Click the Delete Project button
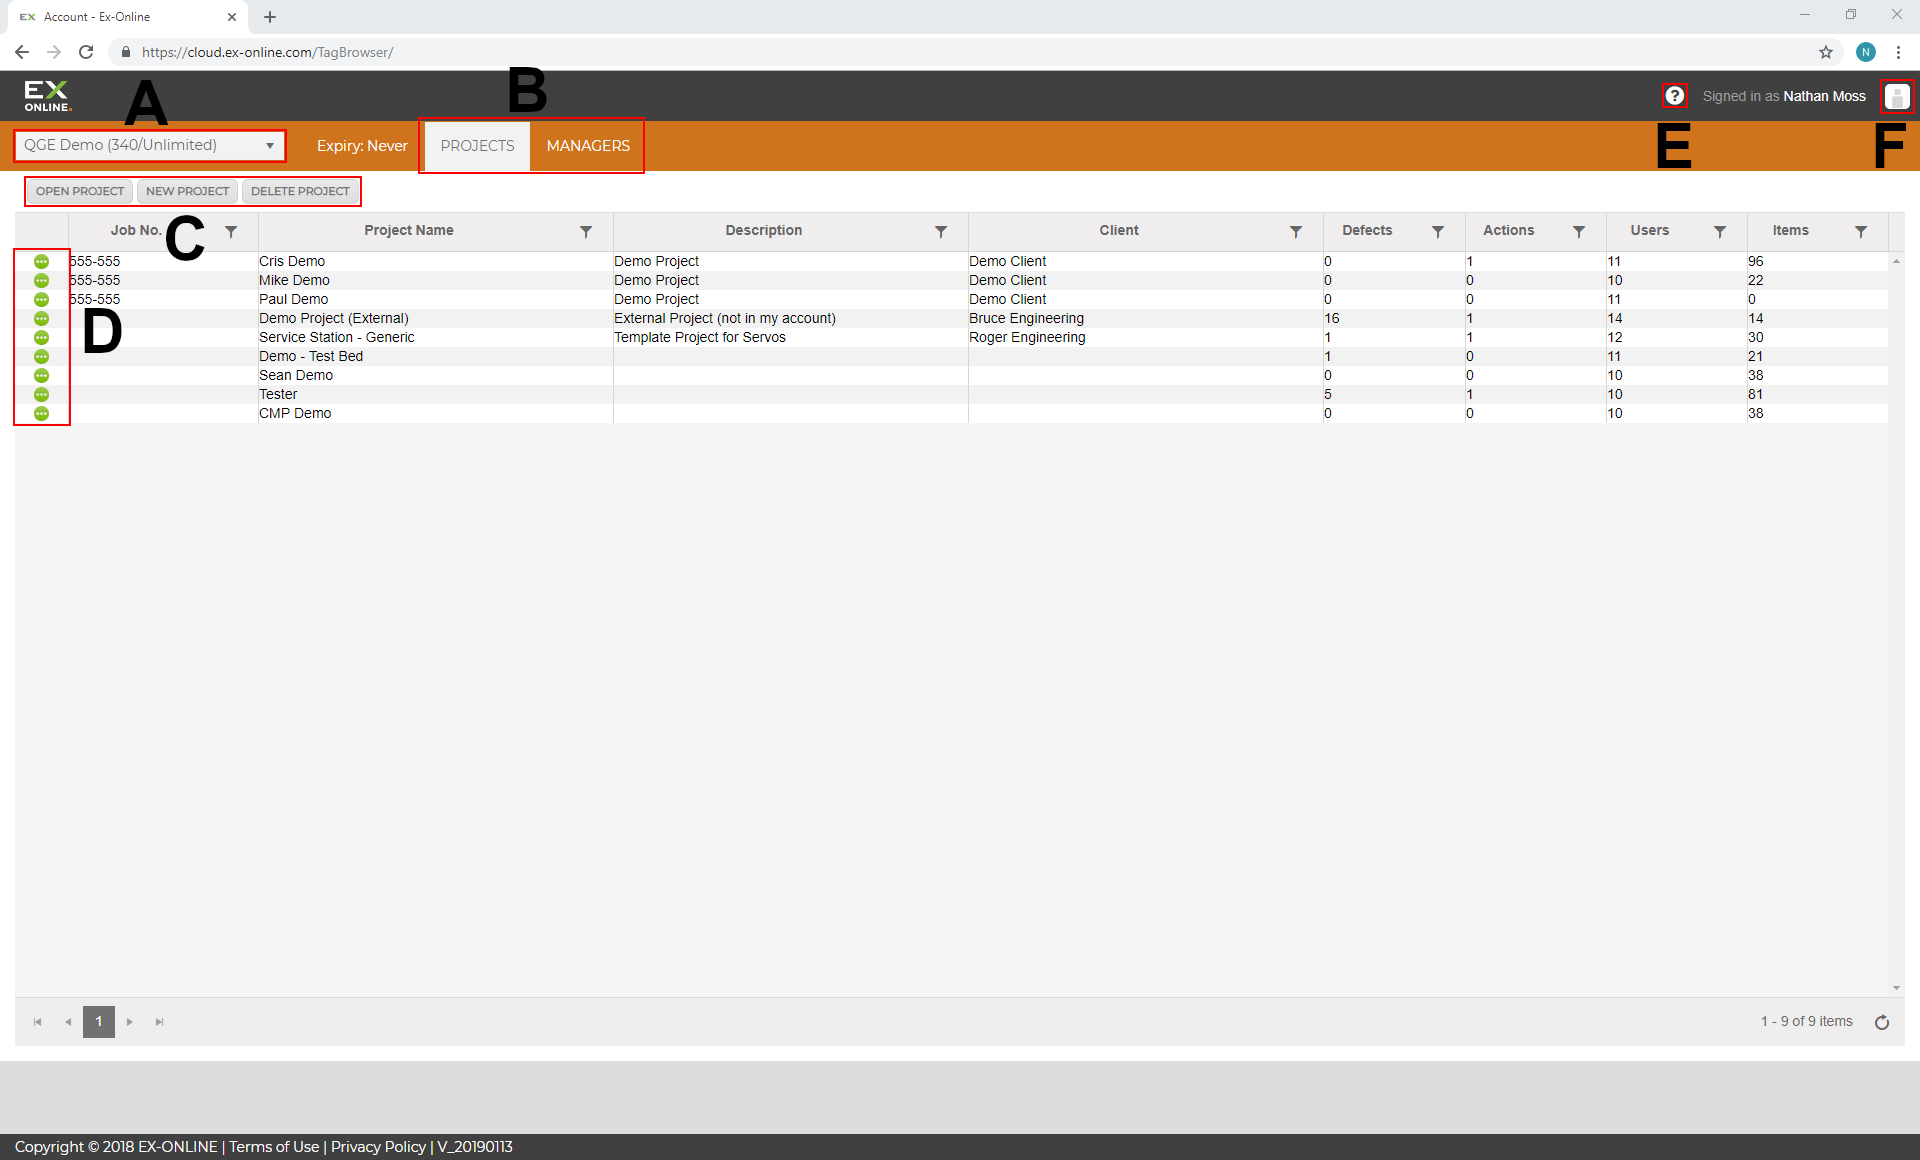This screenshot has width=1920, height=1160. (x=300, y=191)
